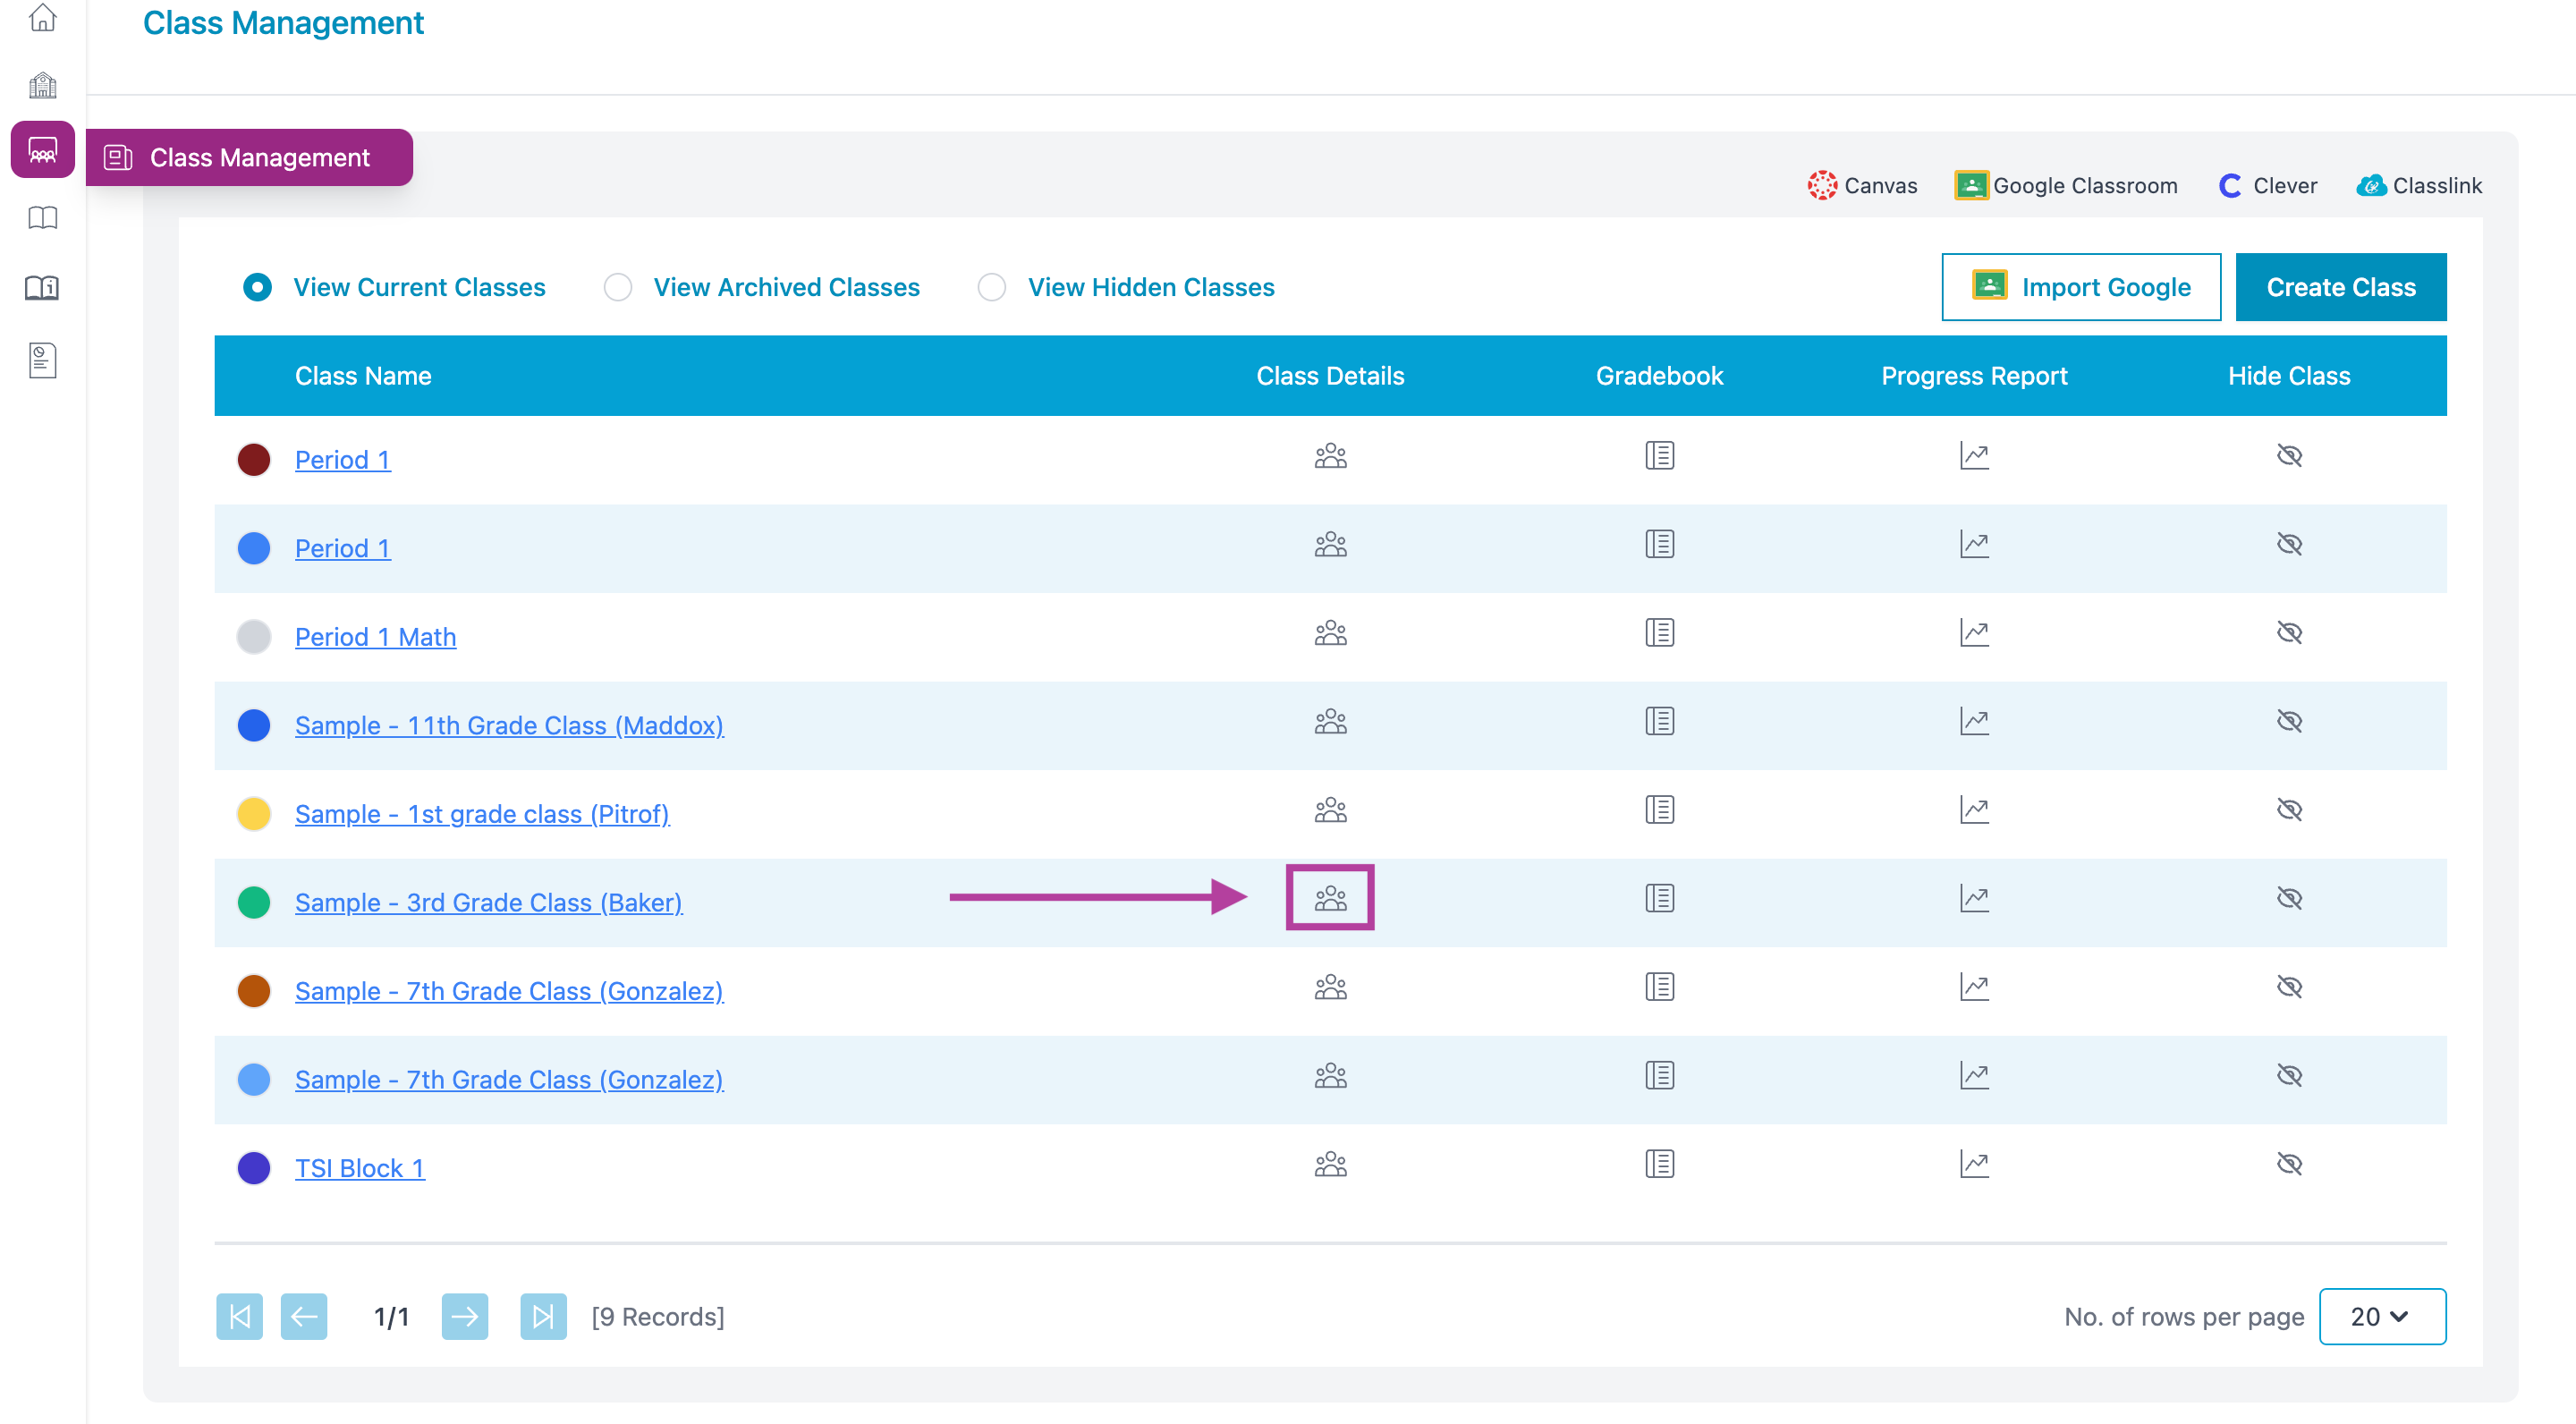Select View Current Classes radio
2576x1424 pixels.
[x=257, y=287]
